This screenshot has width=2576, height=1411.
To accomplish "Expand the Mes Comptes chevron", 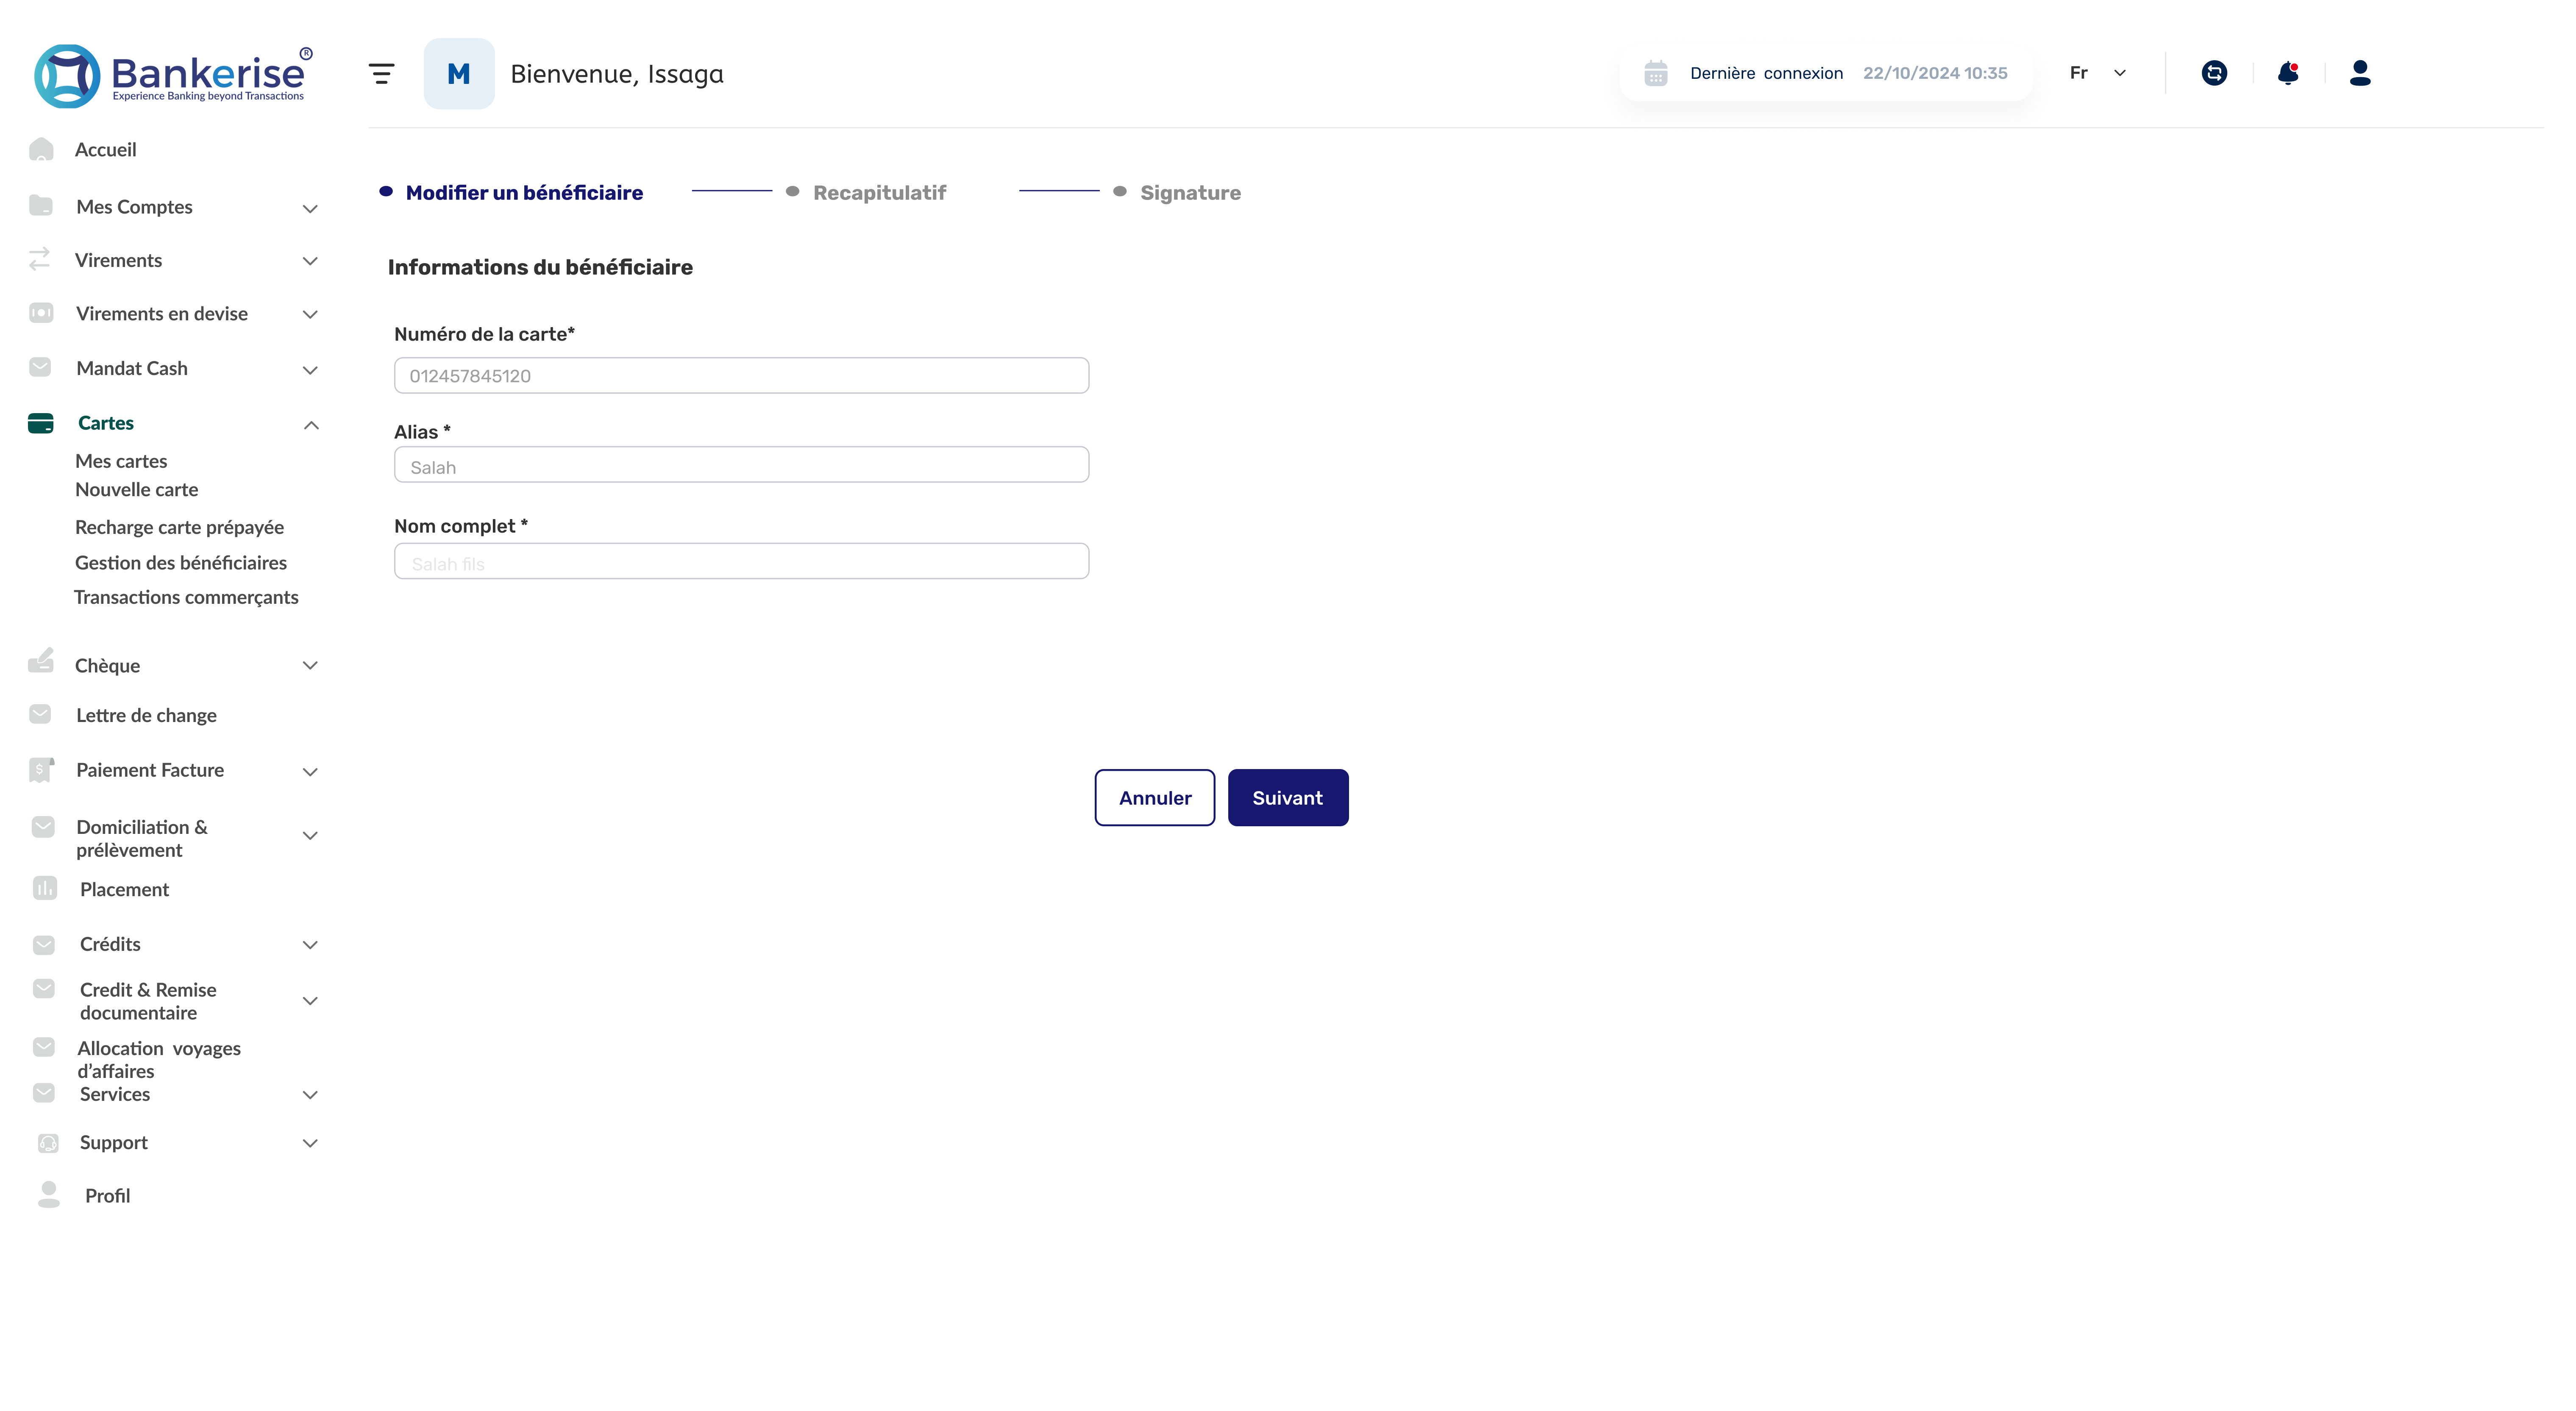I will pos(310,208).
